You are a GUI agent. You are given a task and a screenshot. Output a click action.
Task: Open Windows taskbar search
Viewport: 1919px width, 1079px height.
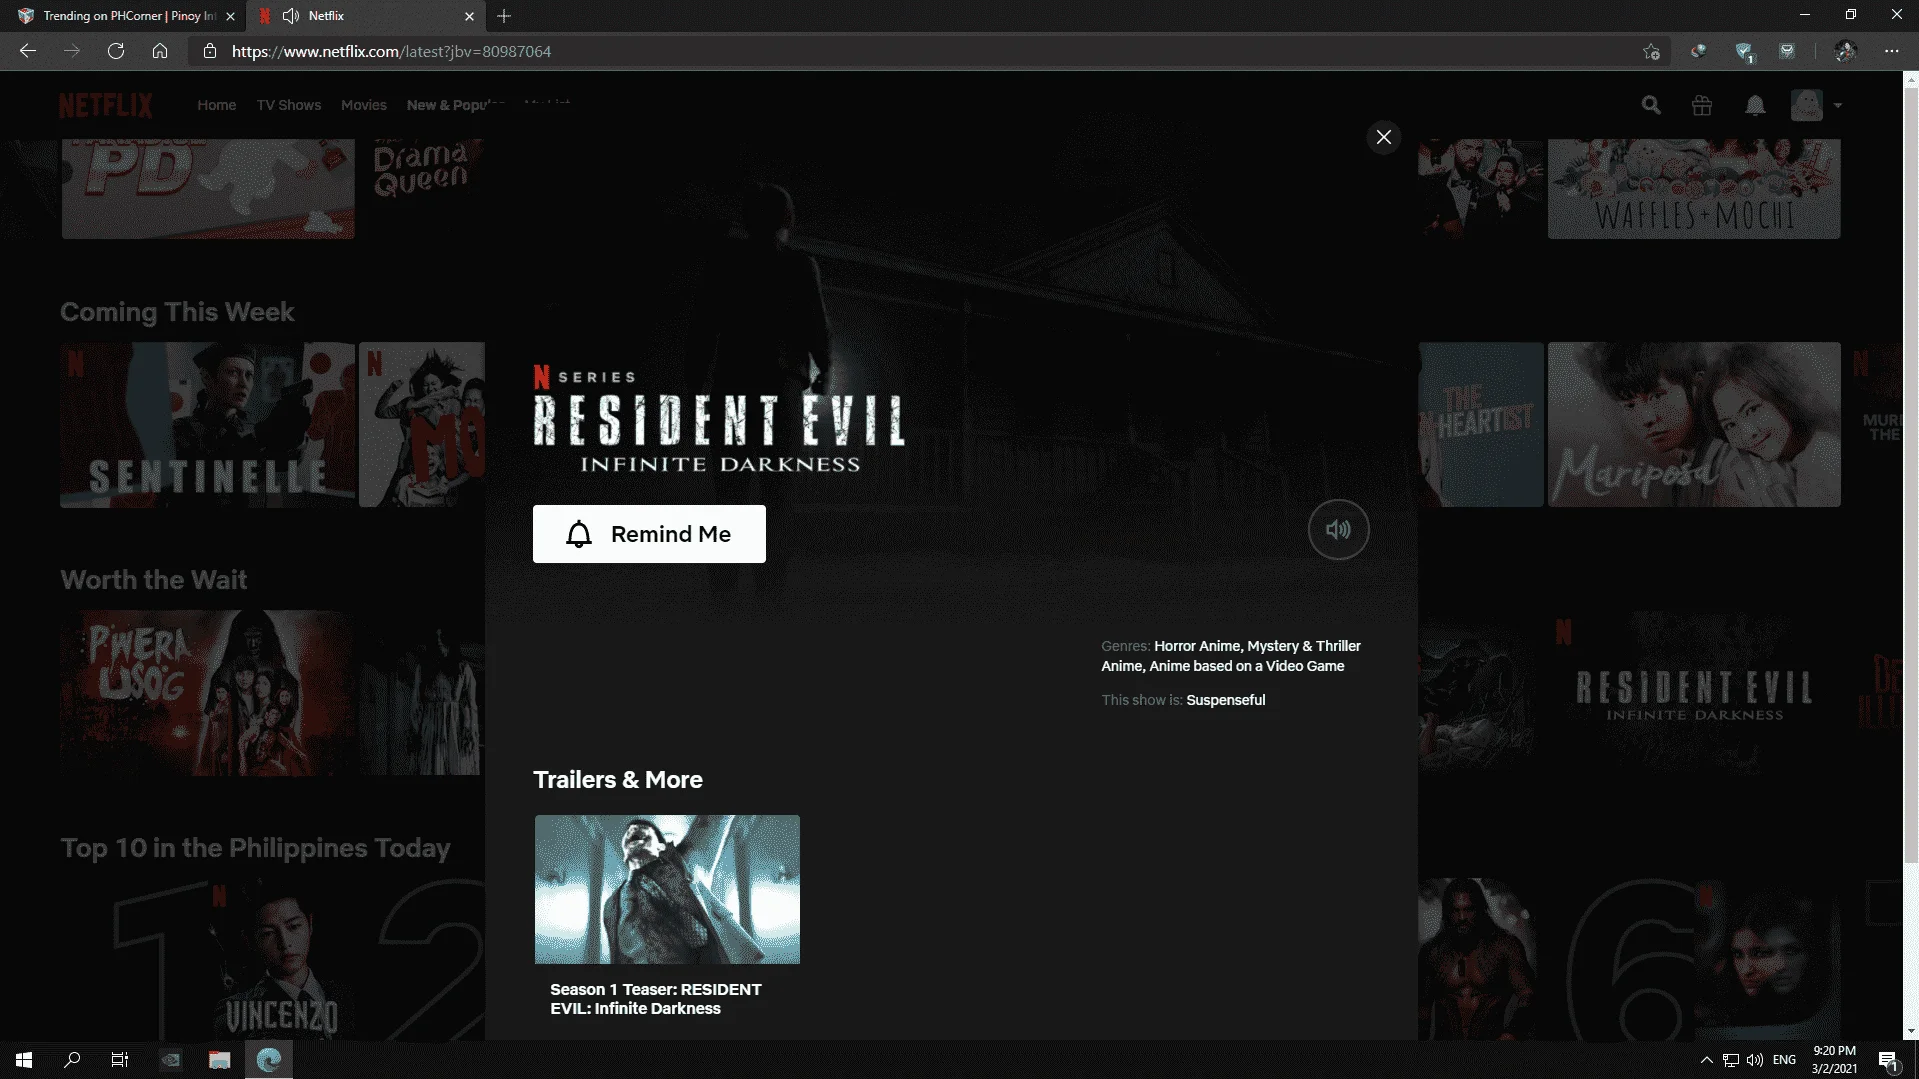tap(72, 1060)
